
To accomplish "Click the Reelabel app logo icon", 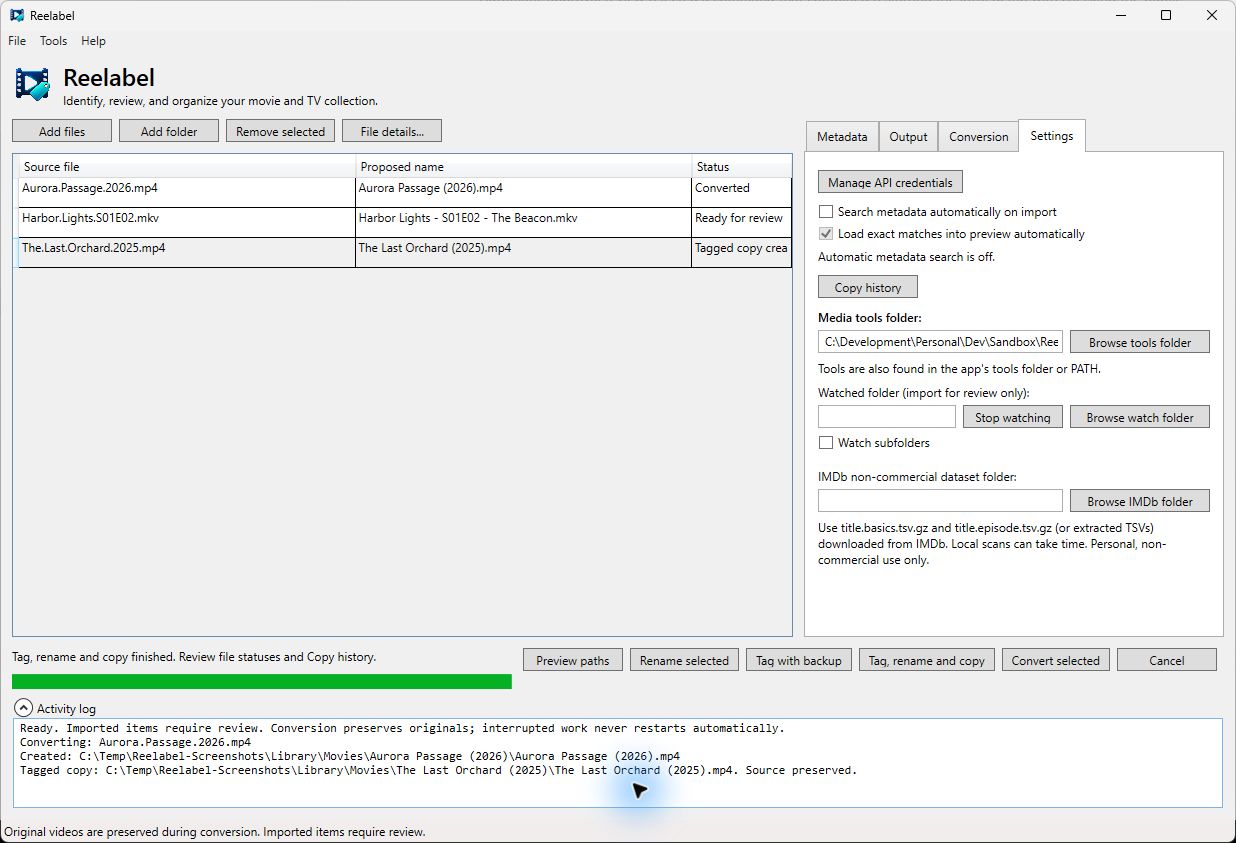I will click(x=33, y=85).
